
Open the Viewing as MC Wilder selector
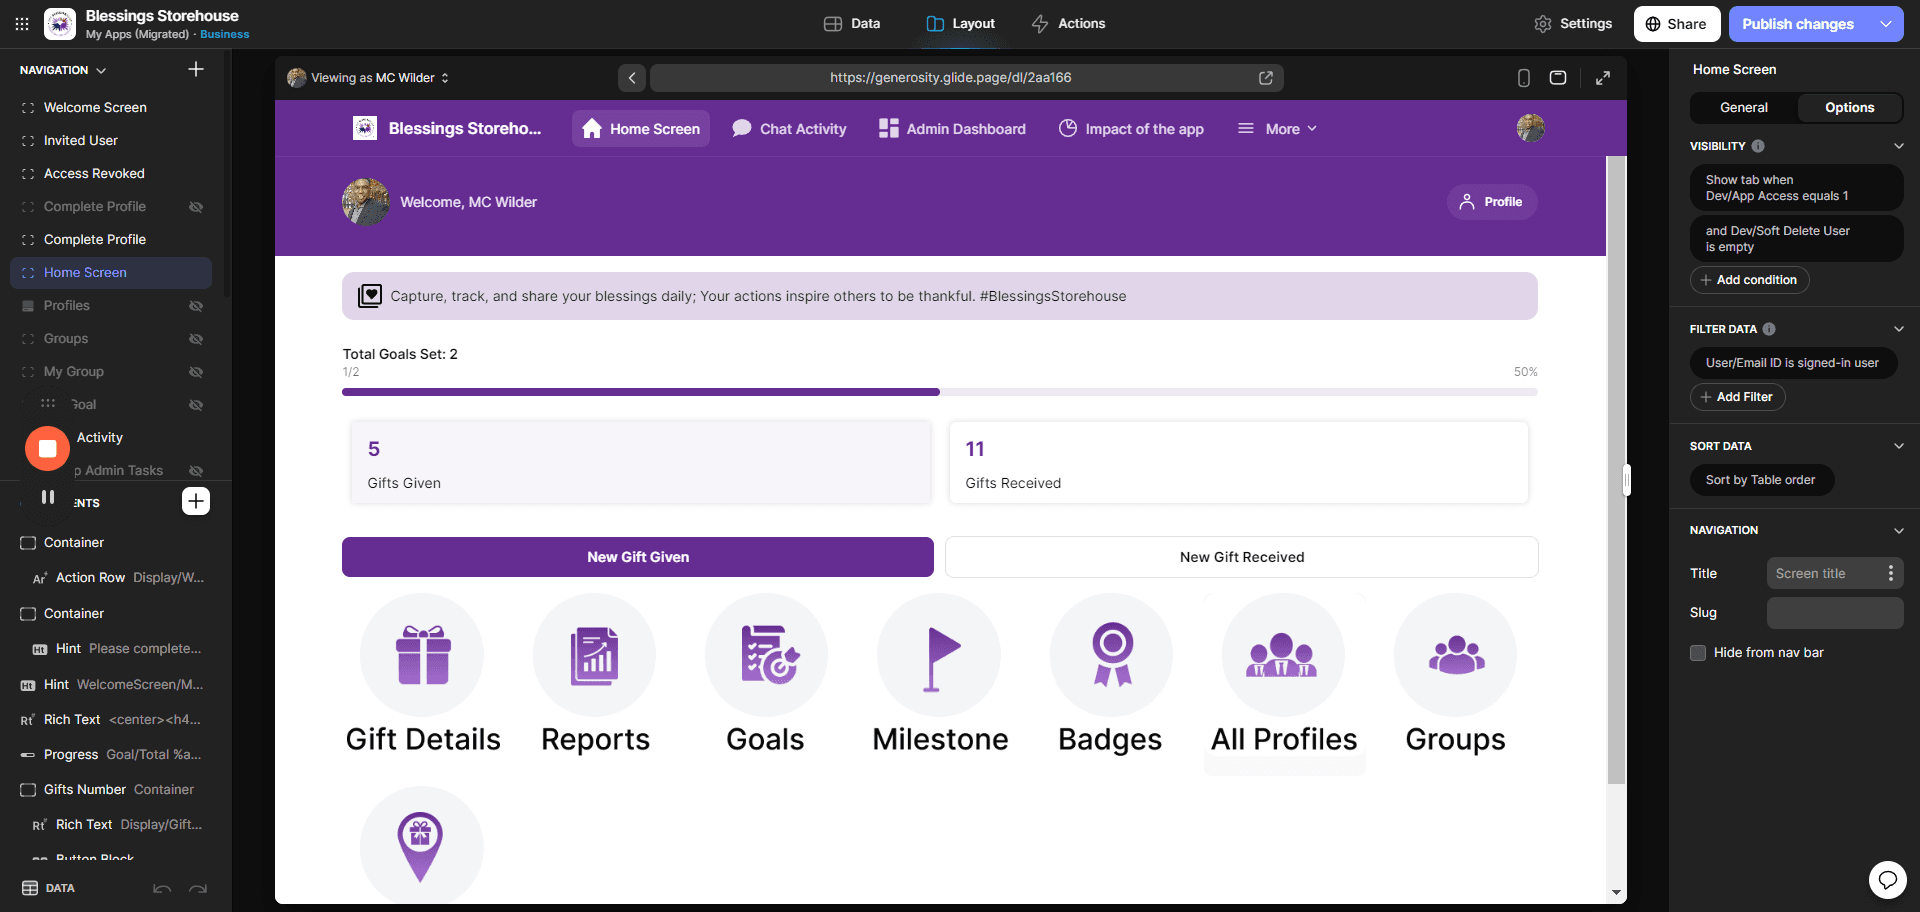[368, 78]
